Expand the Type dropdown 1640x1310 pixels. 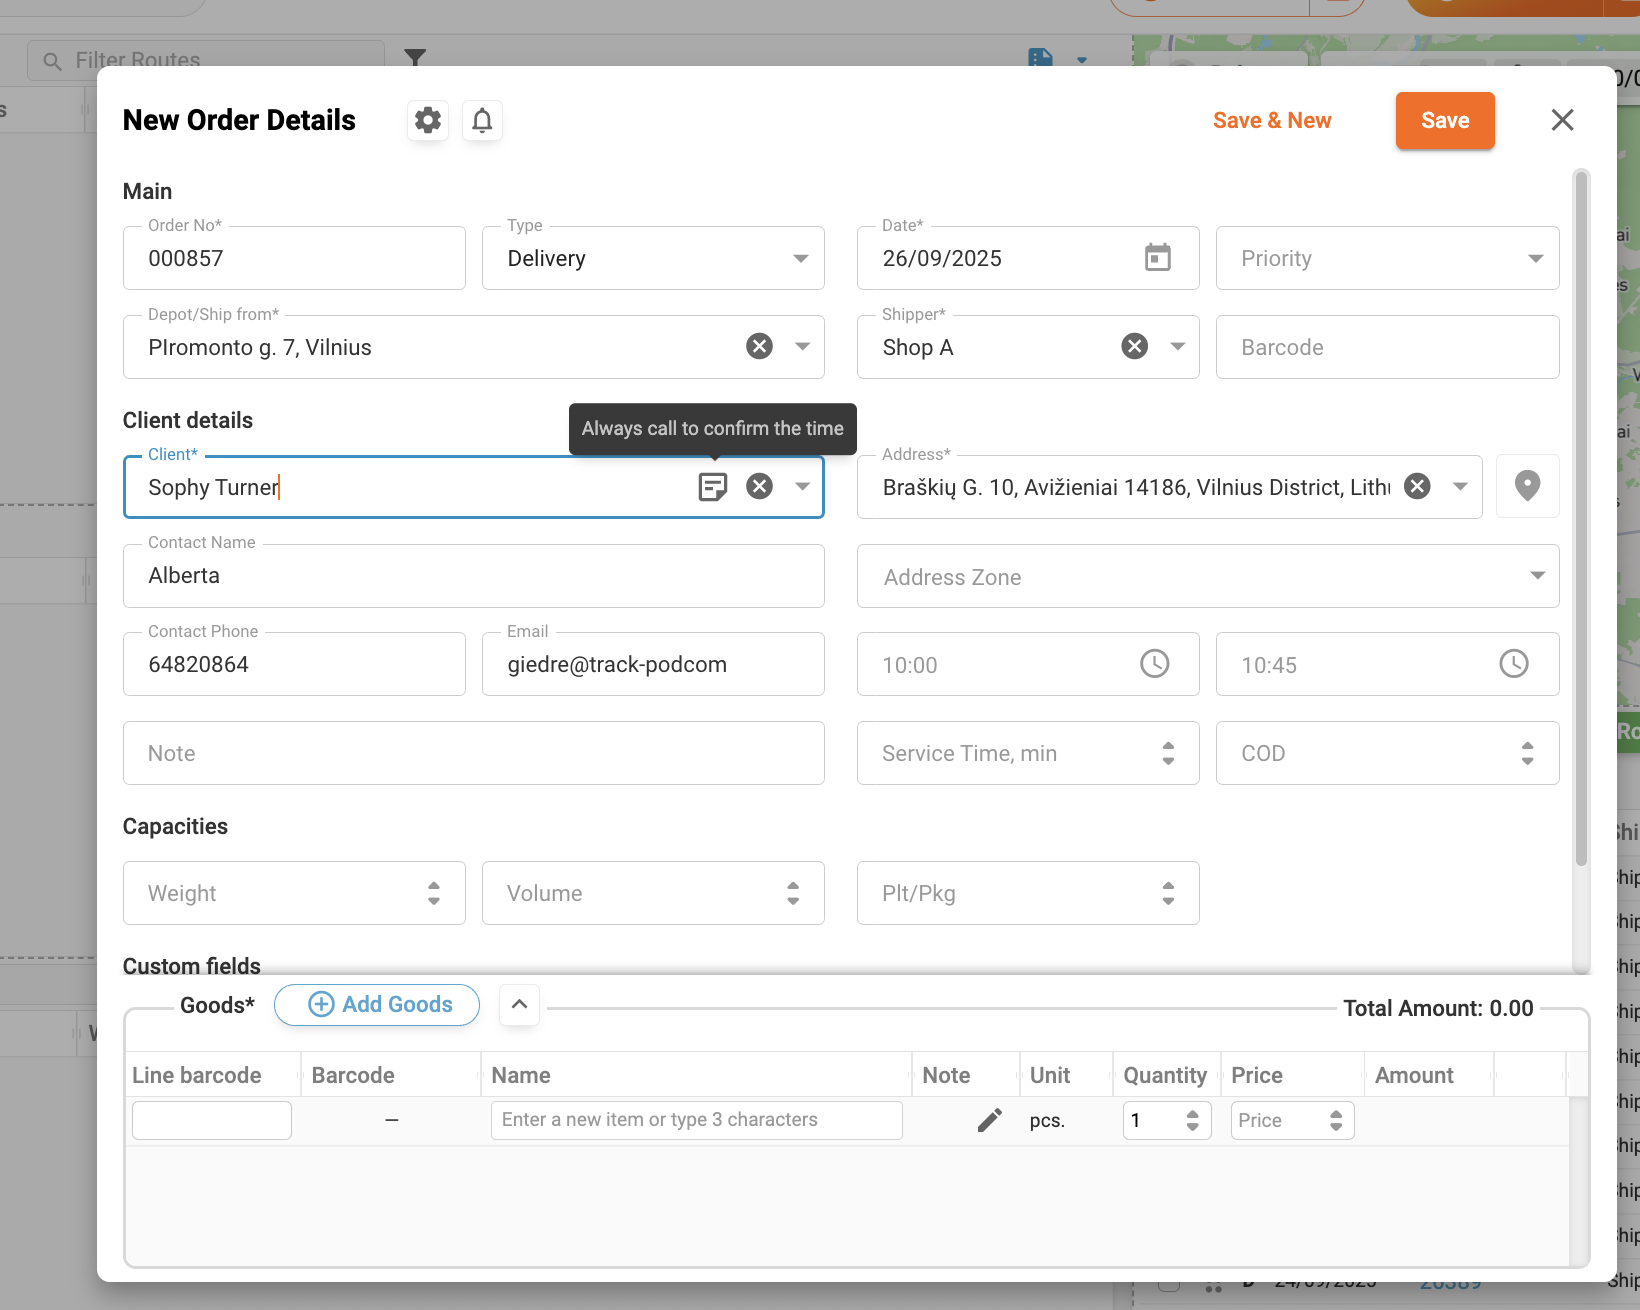point(800,258)
